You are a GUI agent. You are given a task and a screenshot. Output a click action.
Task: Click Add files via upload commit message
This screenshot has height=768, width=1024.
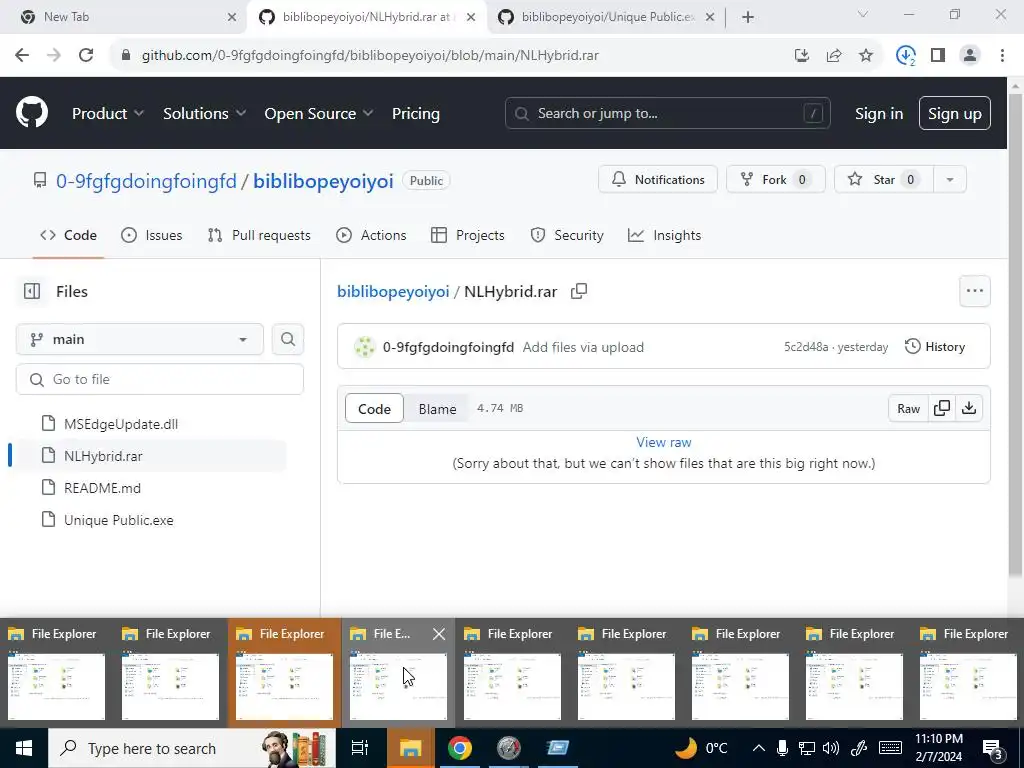(x=583, y=347)
